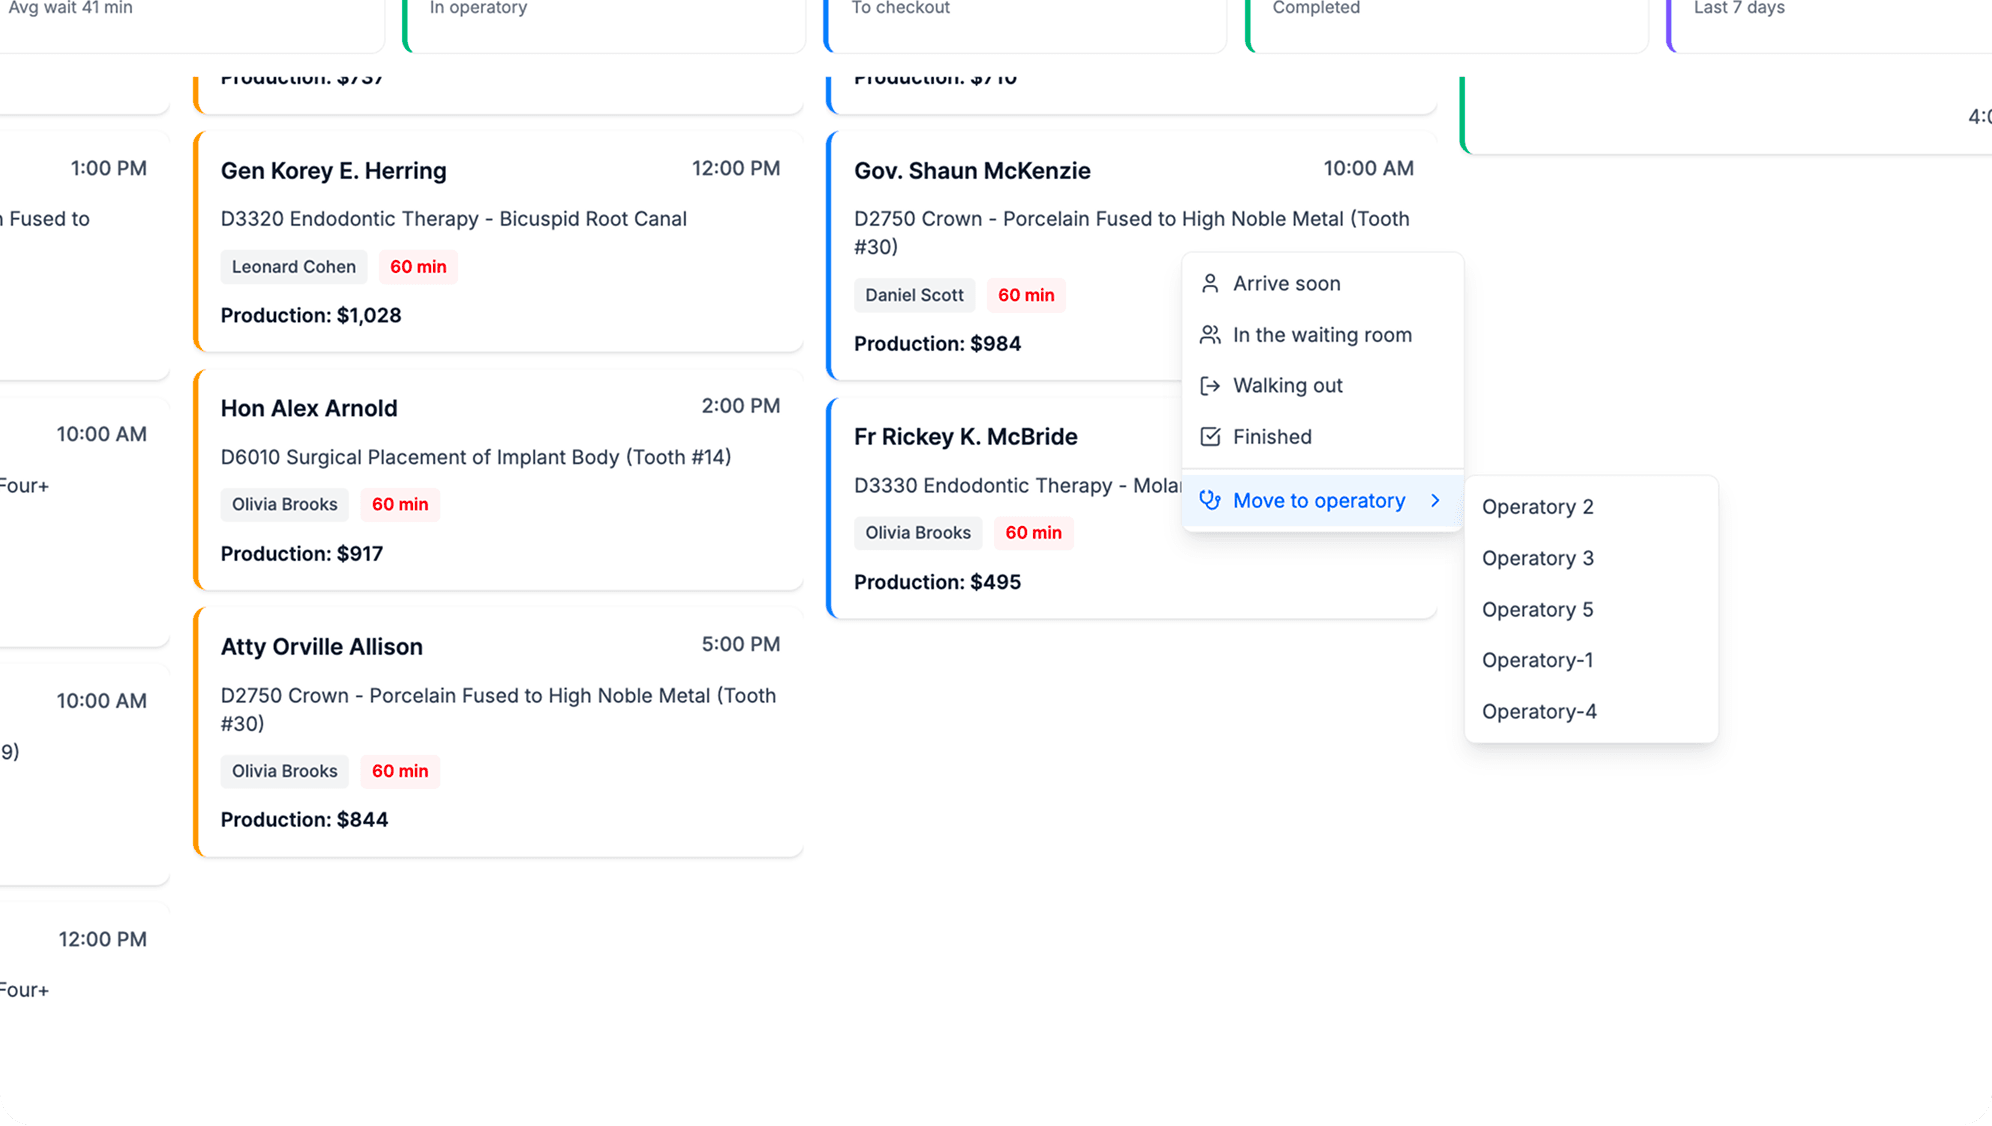Click the people icon for waiting room
Screen dimensions: 1992x1126
1210,335
